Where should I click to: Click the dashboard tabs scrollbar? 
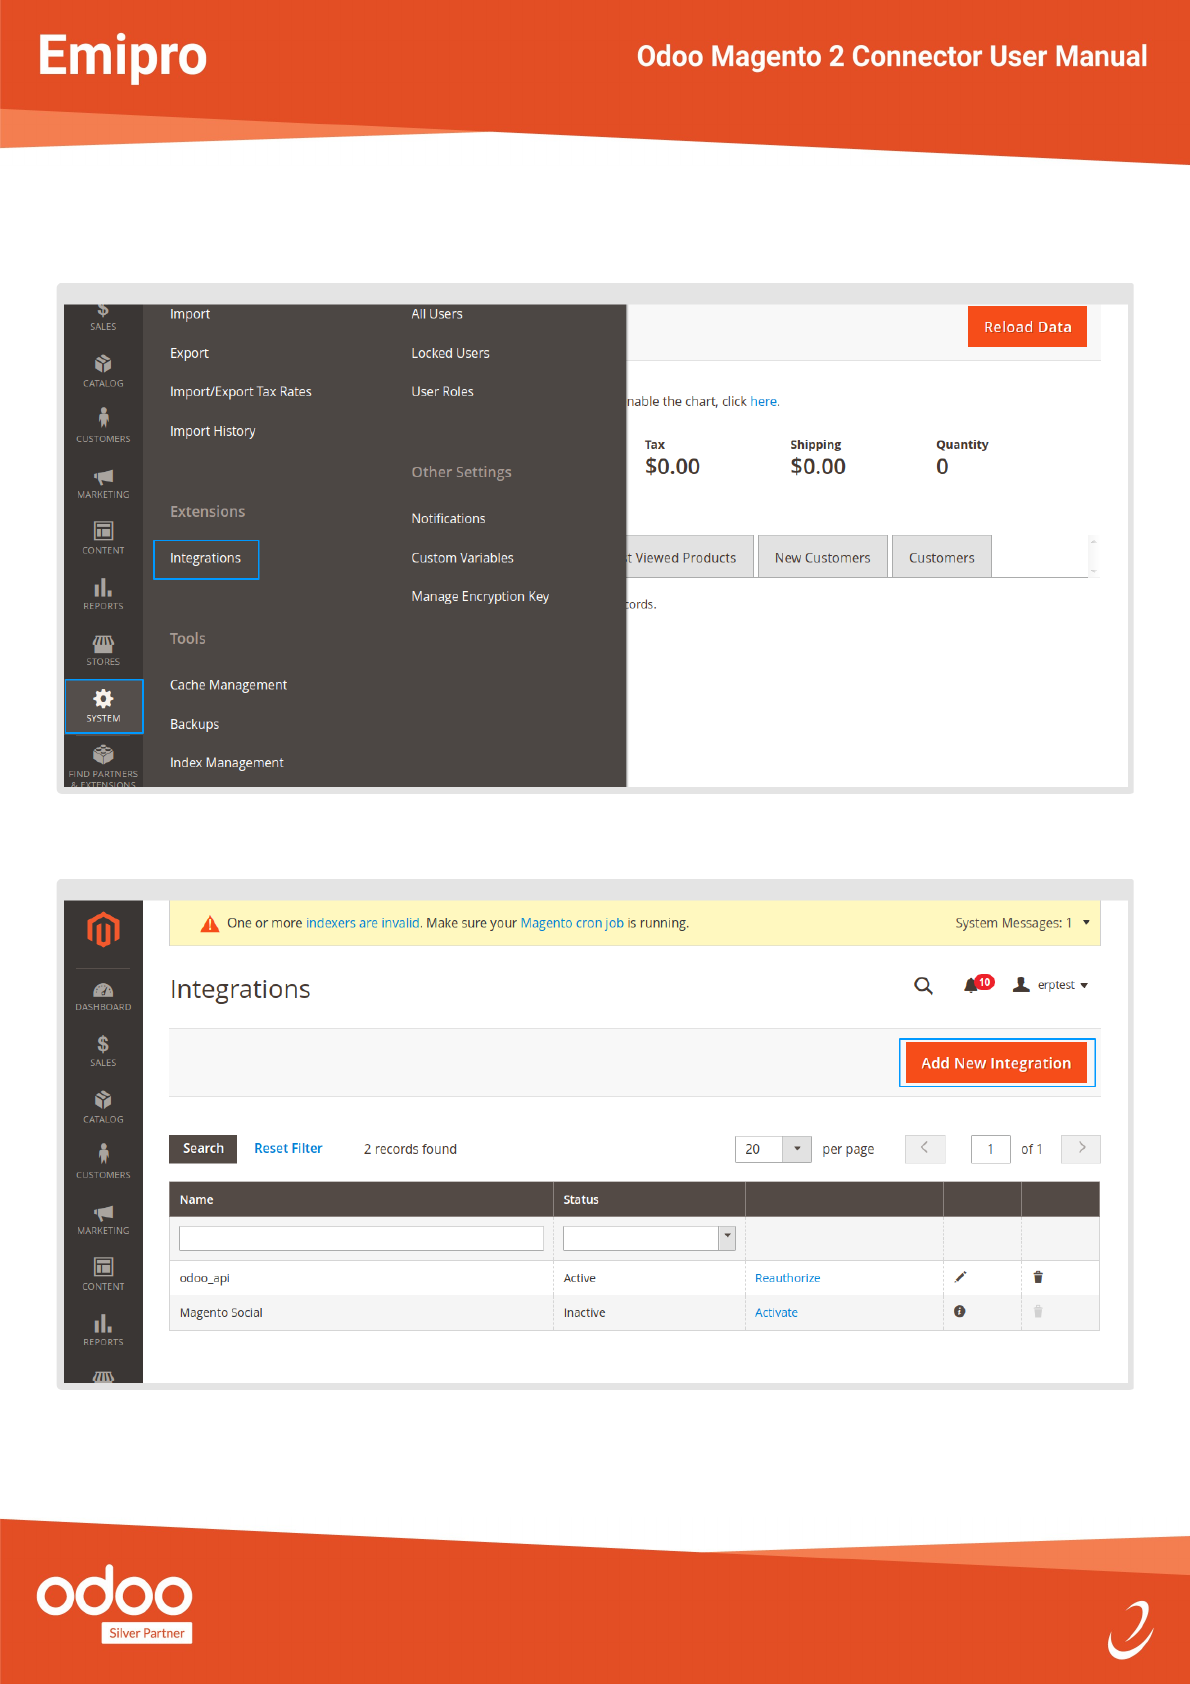(1093, 556)
